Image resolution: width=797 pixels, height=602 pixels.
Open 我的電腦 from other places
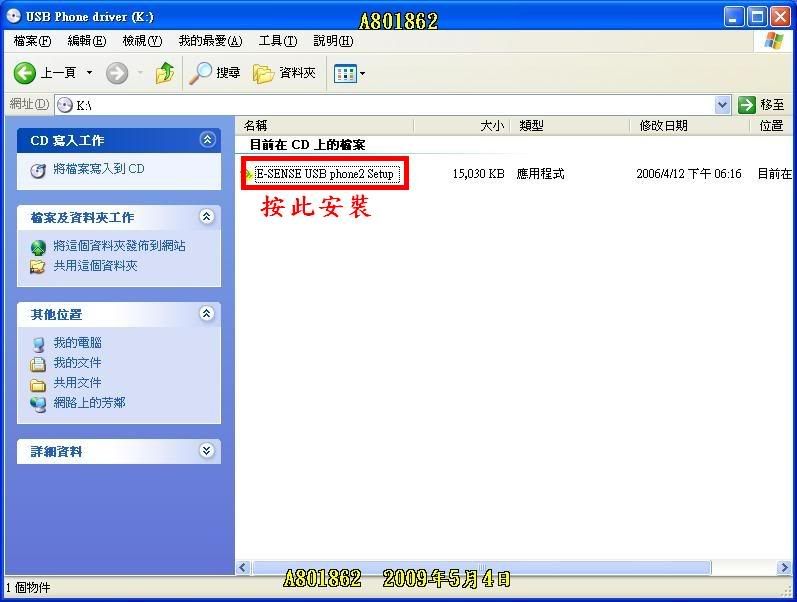tap(78, 343)
